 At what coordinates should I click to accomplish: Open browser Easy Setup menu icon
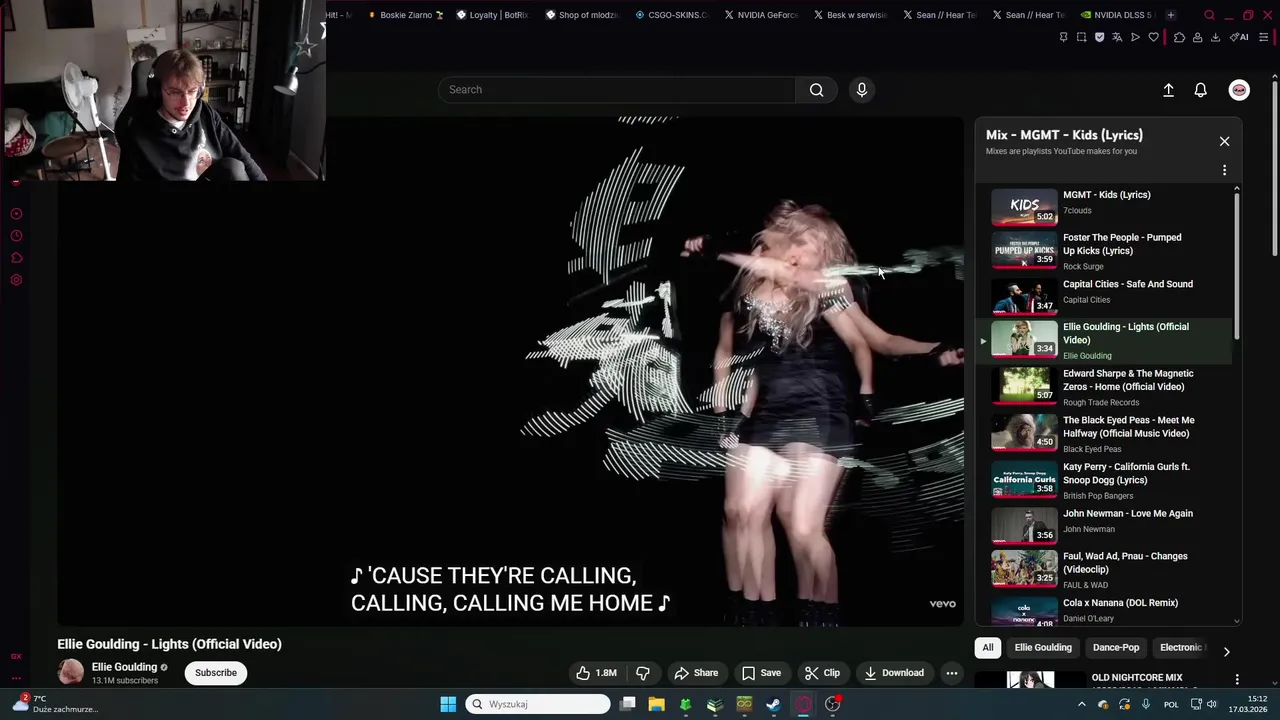(1264, 38)
